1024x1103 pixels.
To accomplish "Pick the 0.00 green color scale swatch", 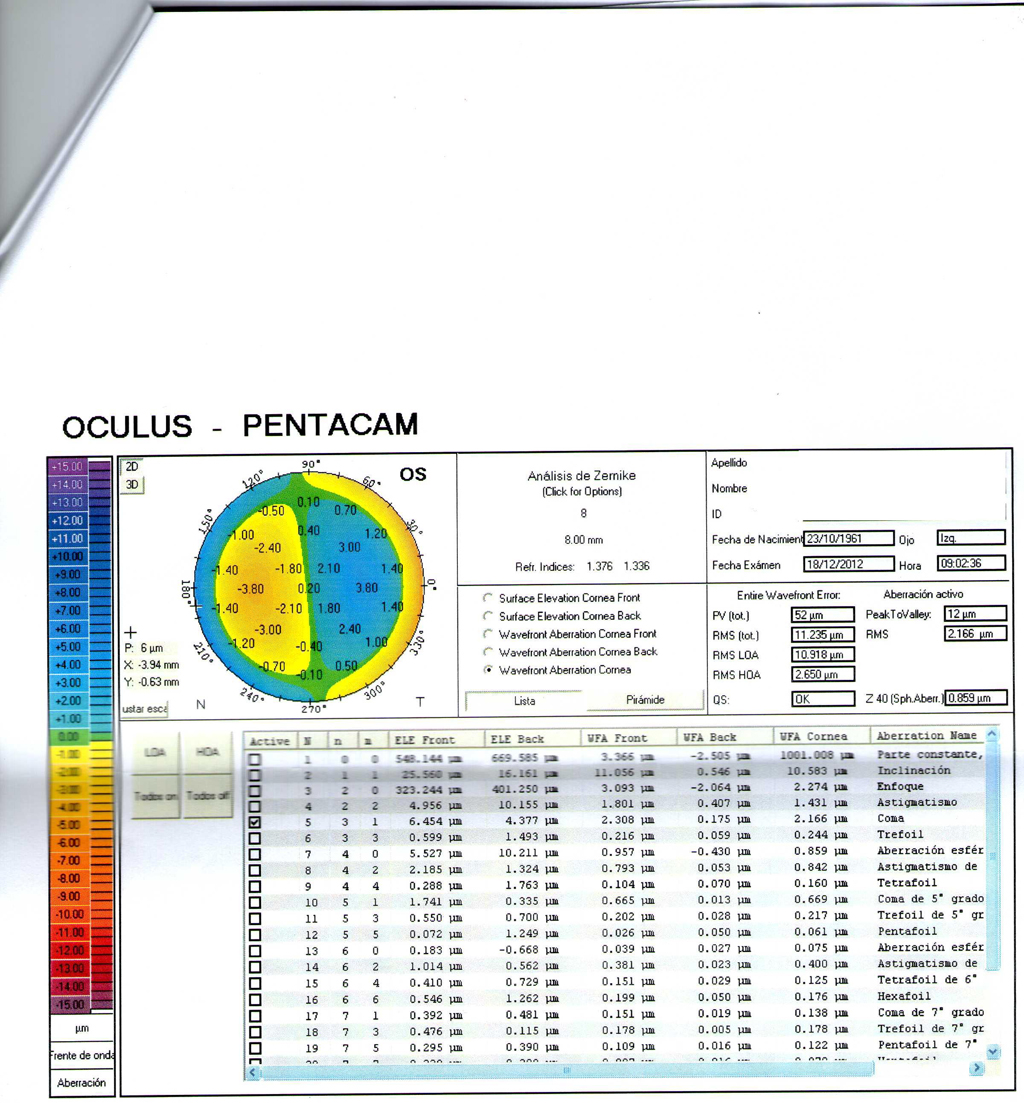I will (68, 737).
